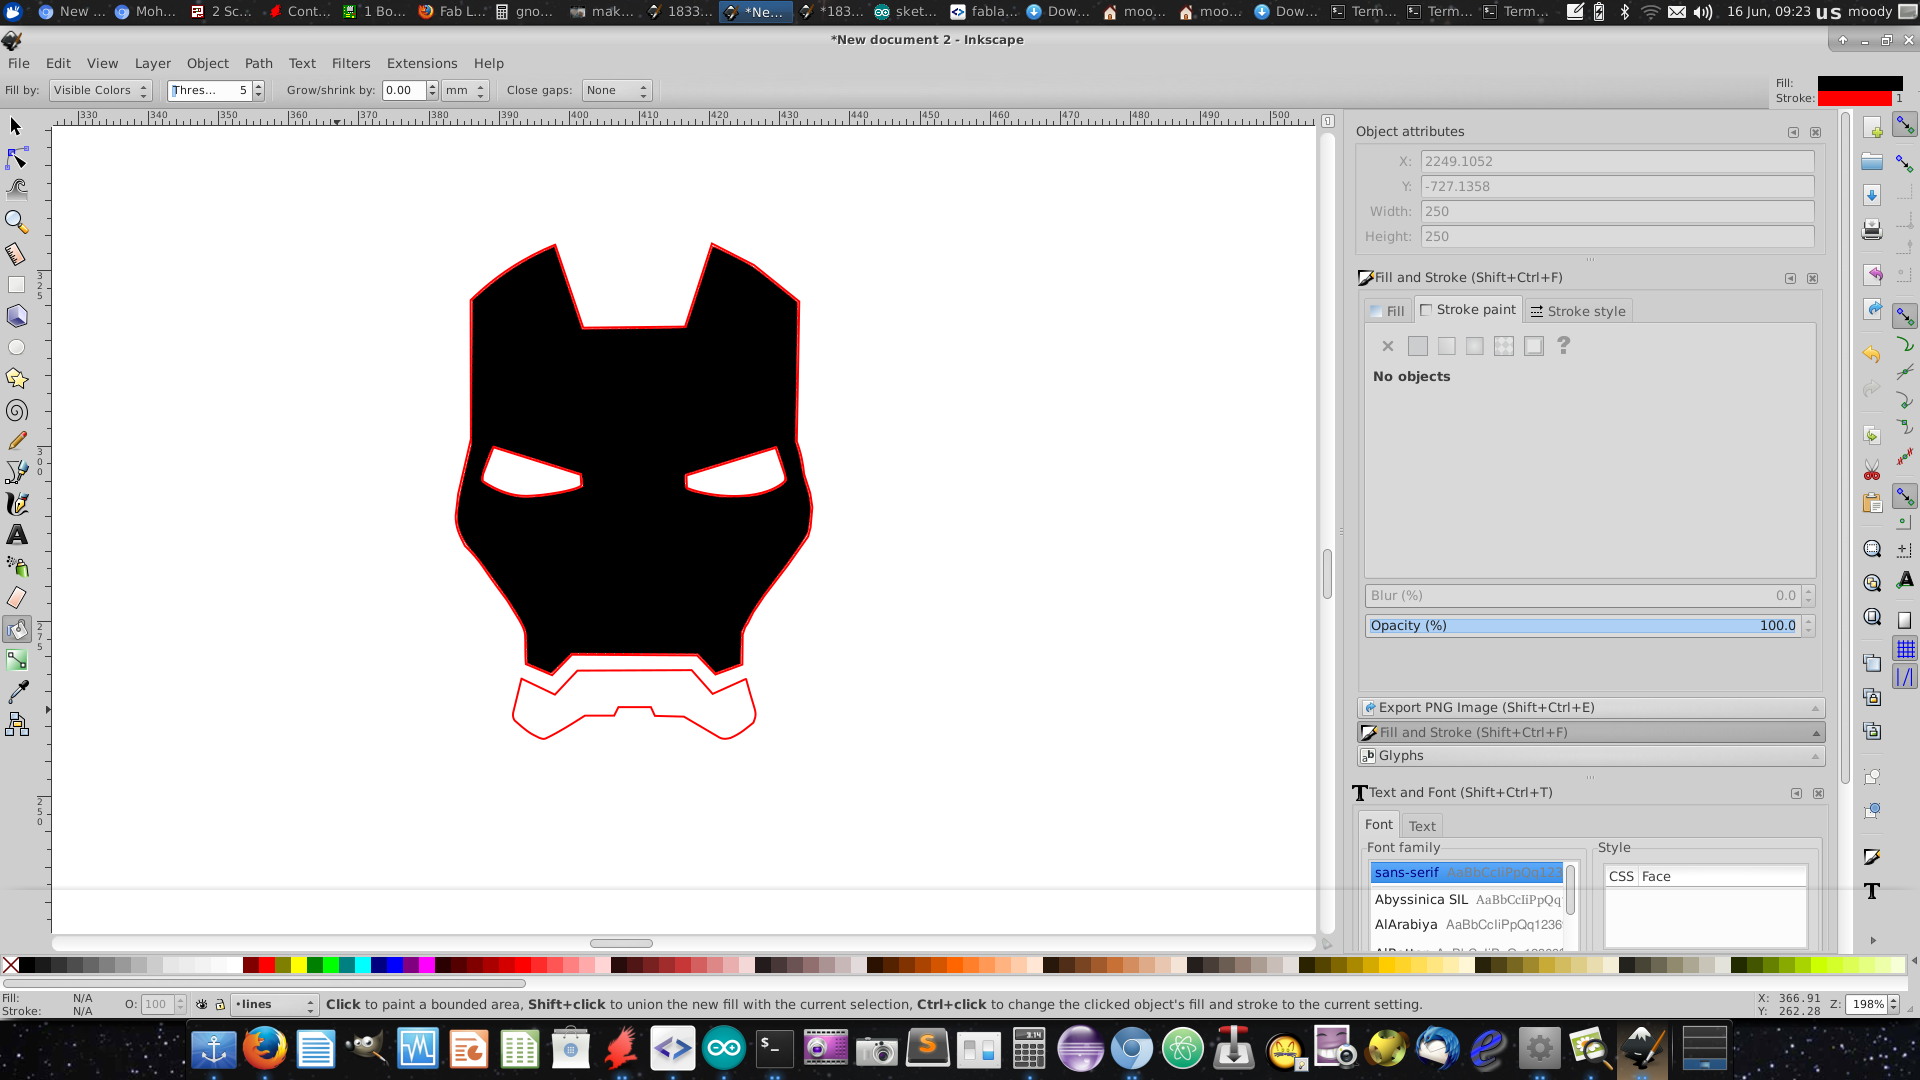The width and height of the screenshot is (1920, 1080).
Task: Open the Arduino IDE in dock
Action: pos(724,1049)
